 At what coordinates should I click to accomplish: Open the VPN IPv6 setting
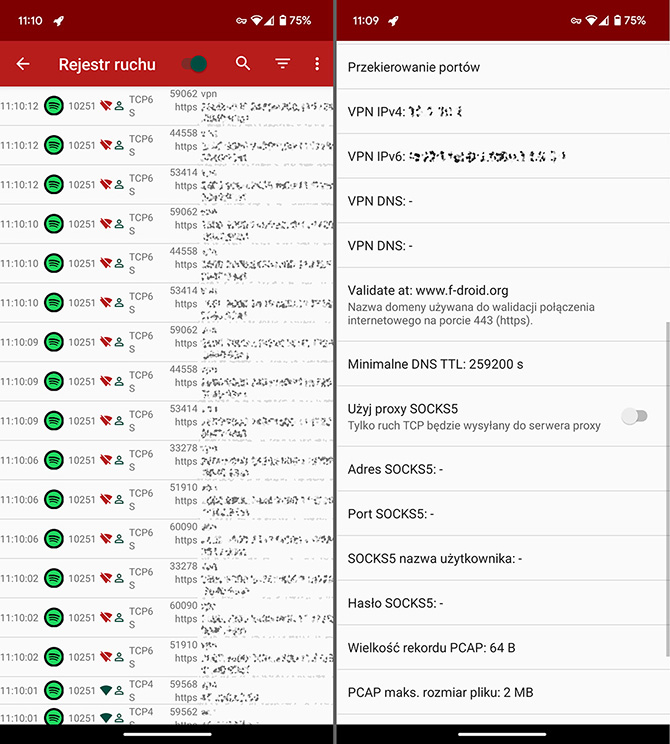[x=503, y=156]
